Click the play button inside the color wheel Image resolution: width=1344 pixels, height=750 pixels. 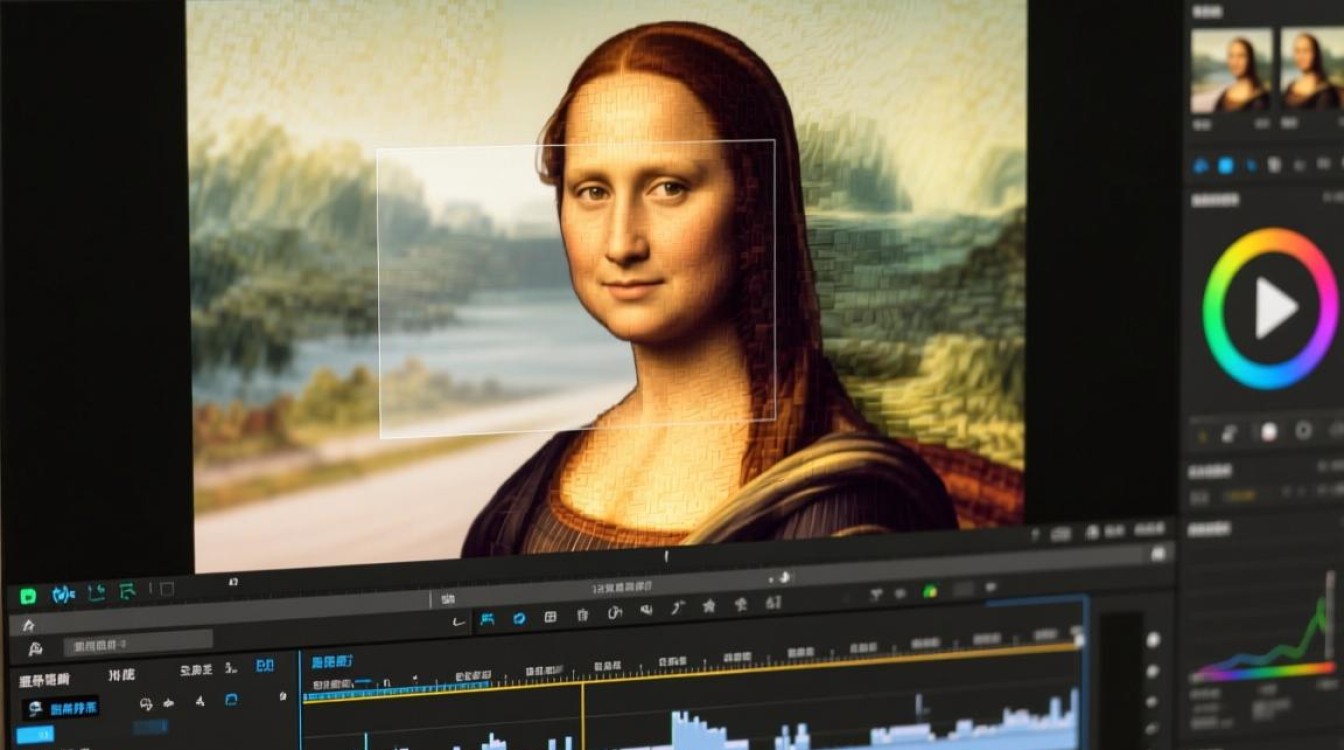1274,309
